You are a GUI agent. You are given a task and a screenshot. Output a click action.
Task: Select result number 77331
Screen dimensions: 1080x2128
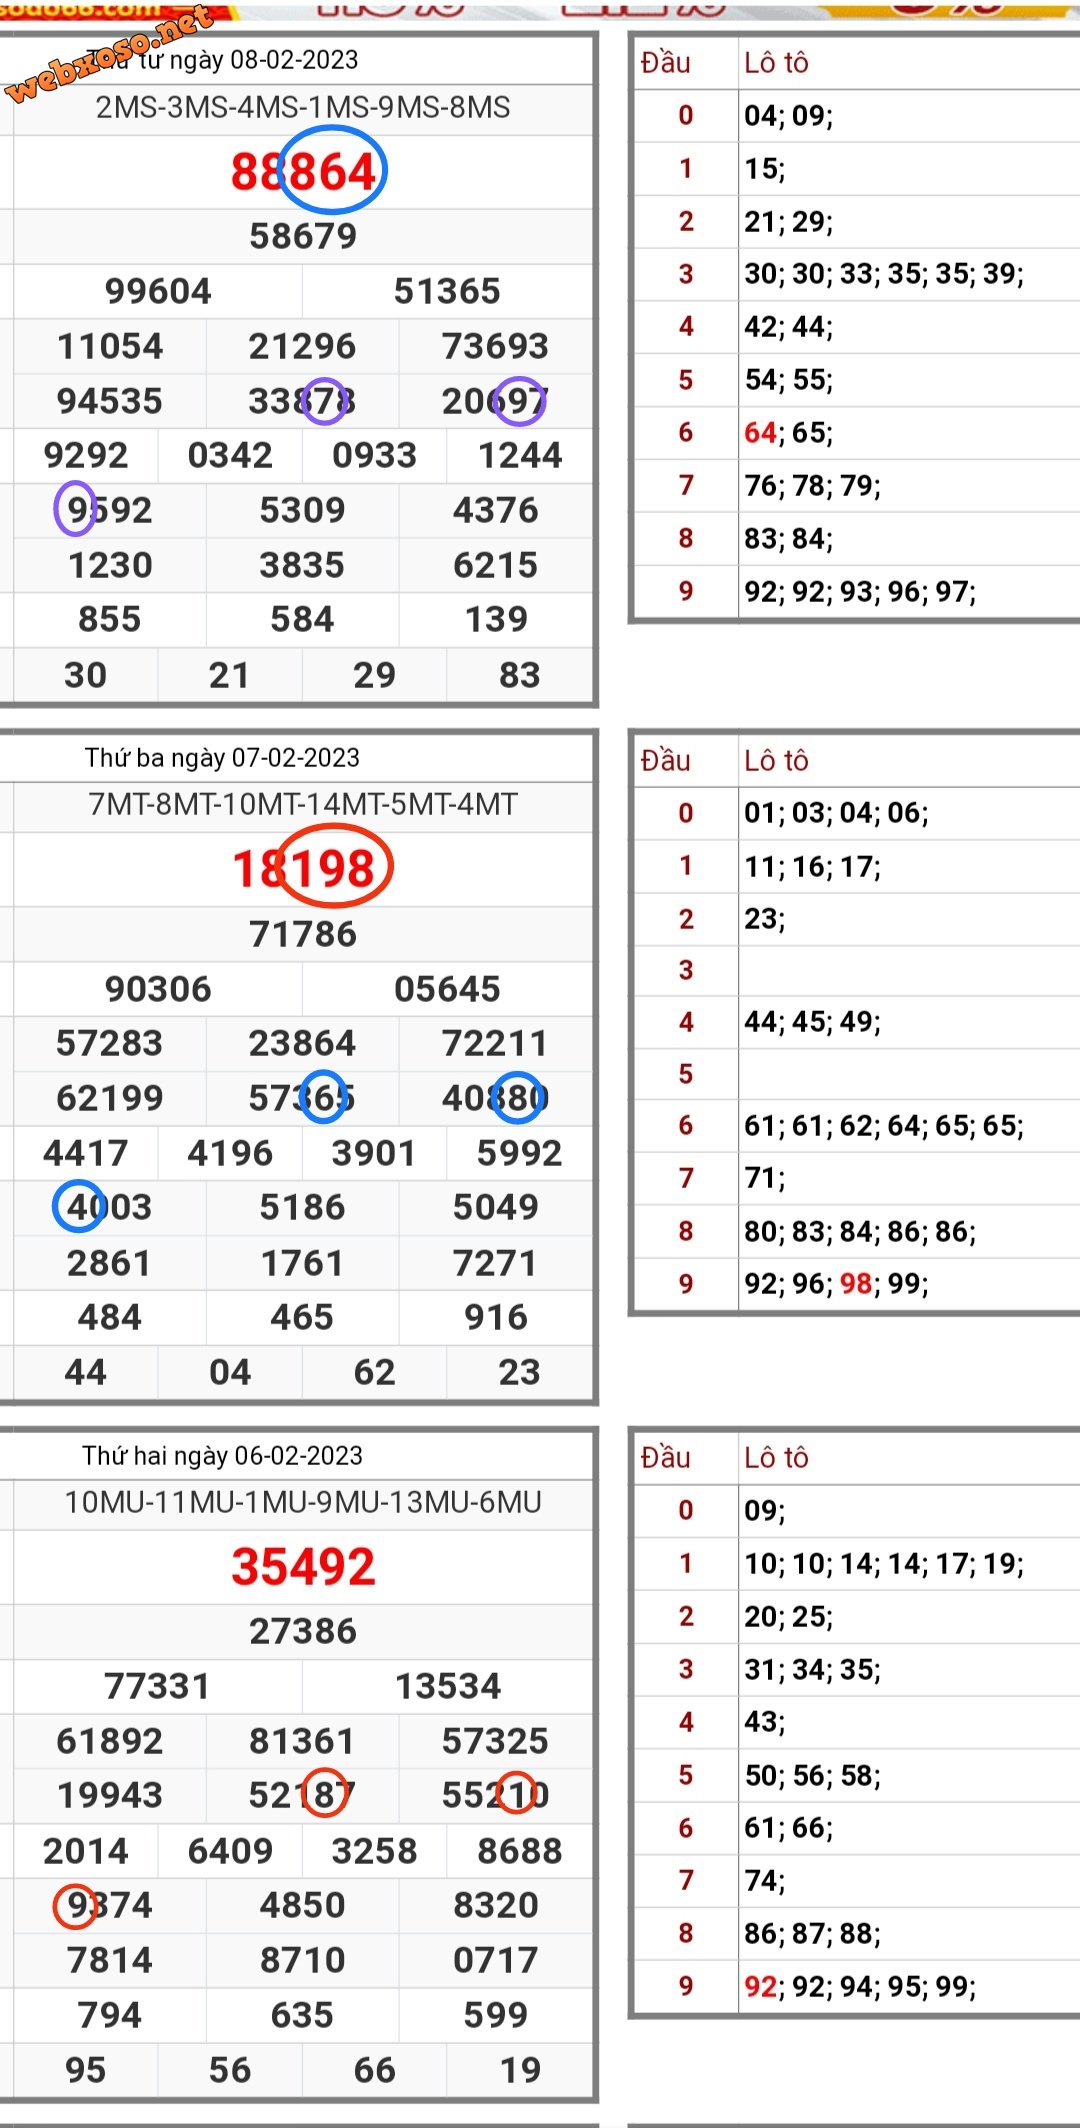coord(158,1686)
